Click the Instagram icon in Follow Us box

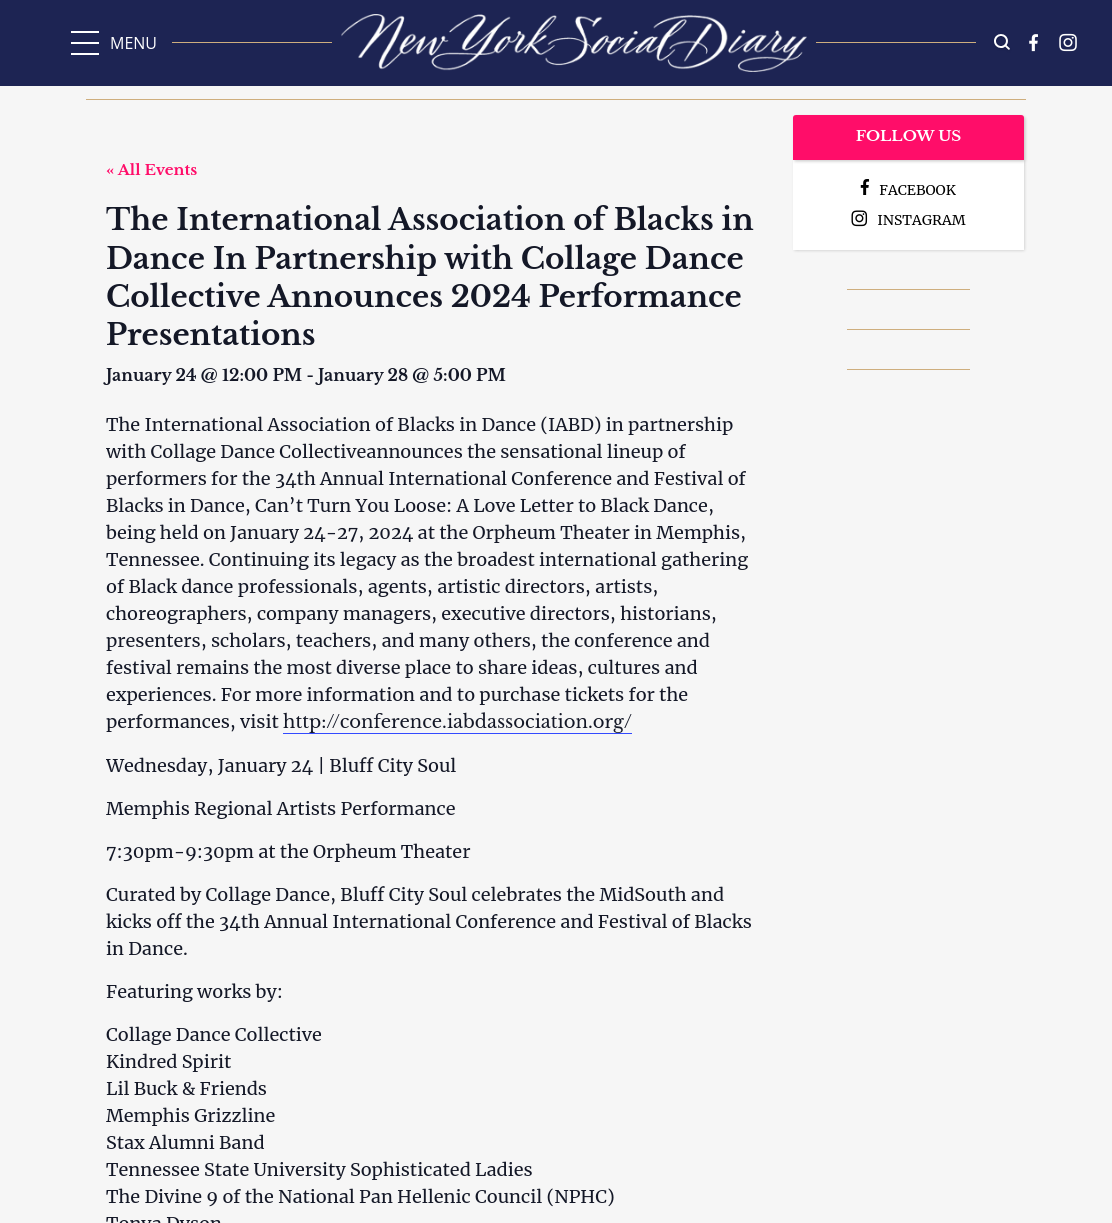(x=859, y=218)
